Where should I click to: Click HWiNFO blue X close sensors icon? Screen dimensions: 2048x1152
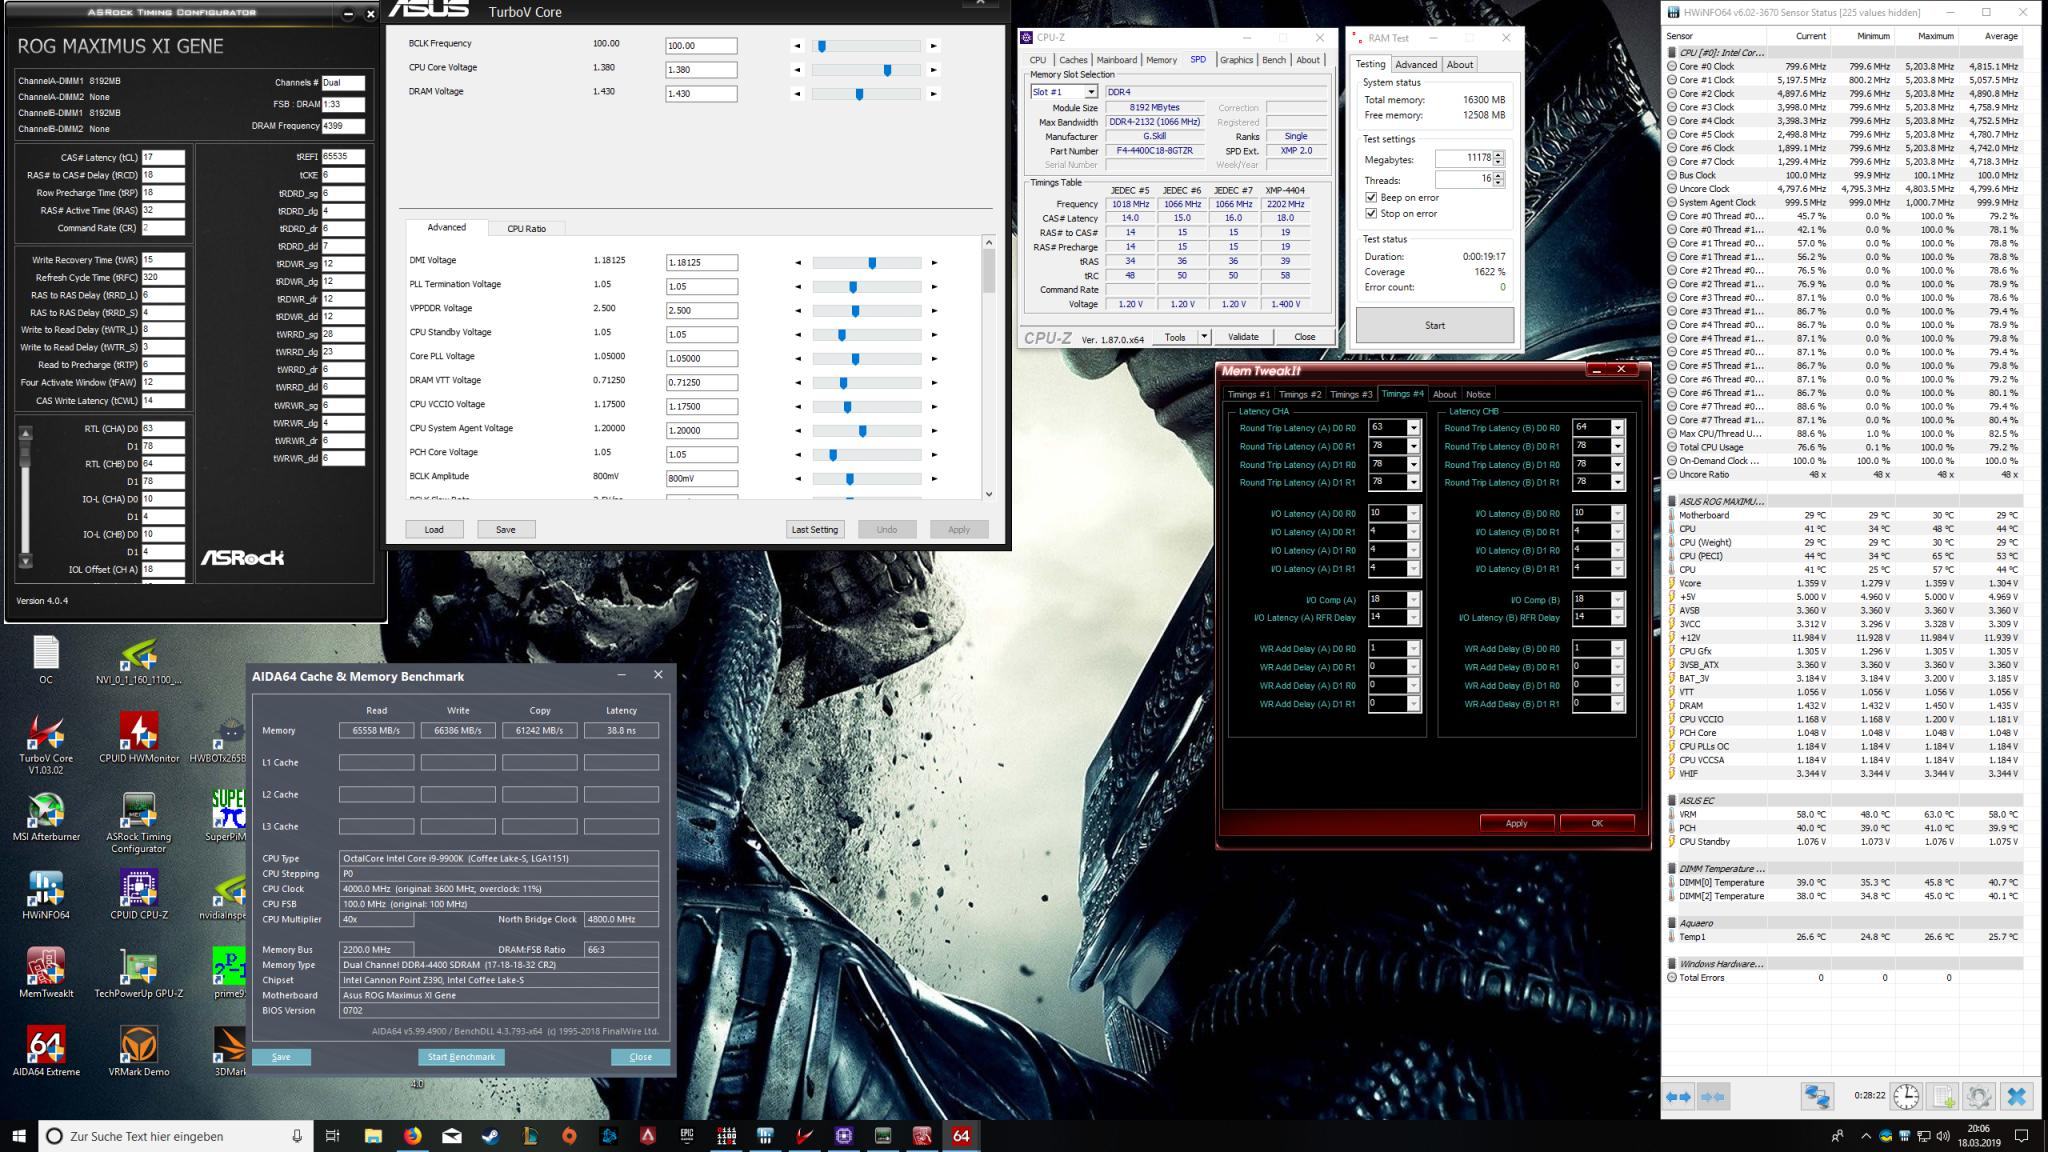tap(2016, 1096)
